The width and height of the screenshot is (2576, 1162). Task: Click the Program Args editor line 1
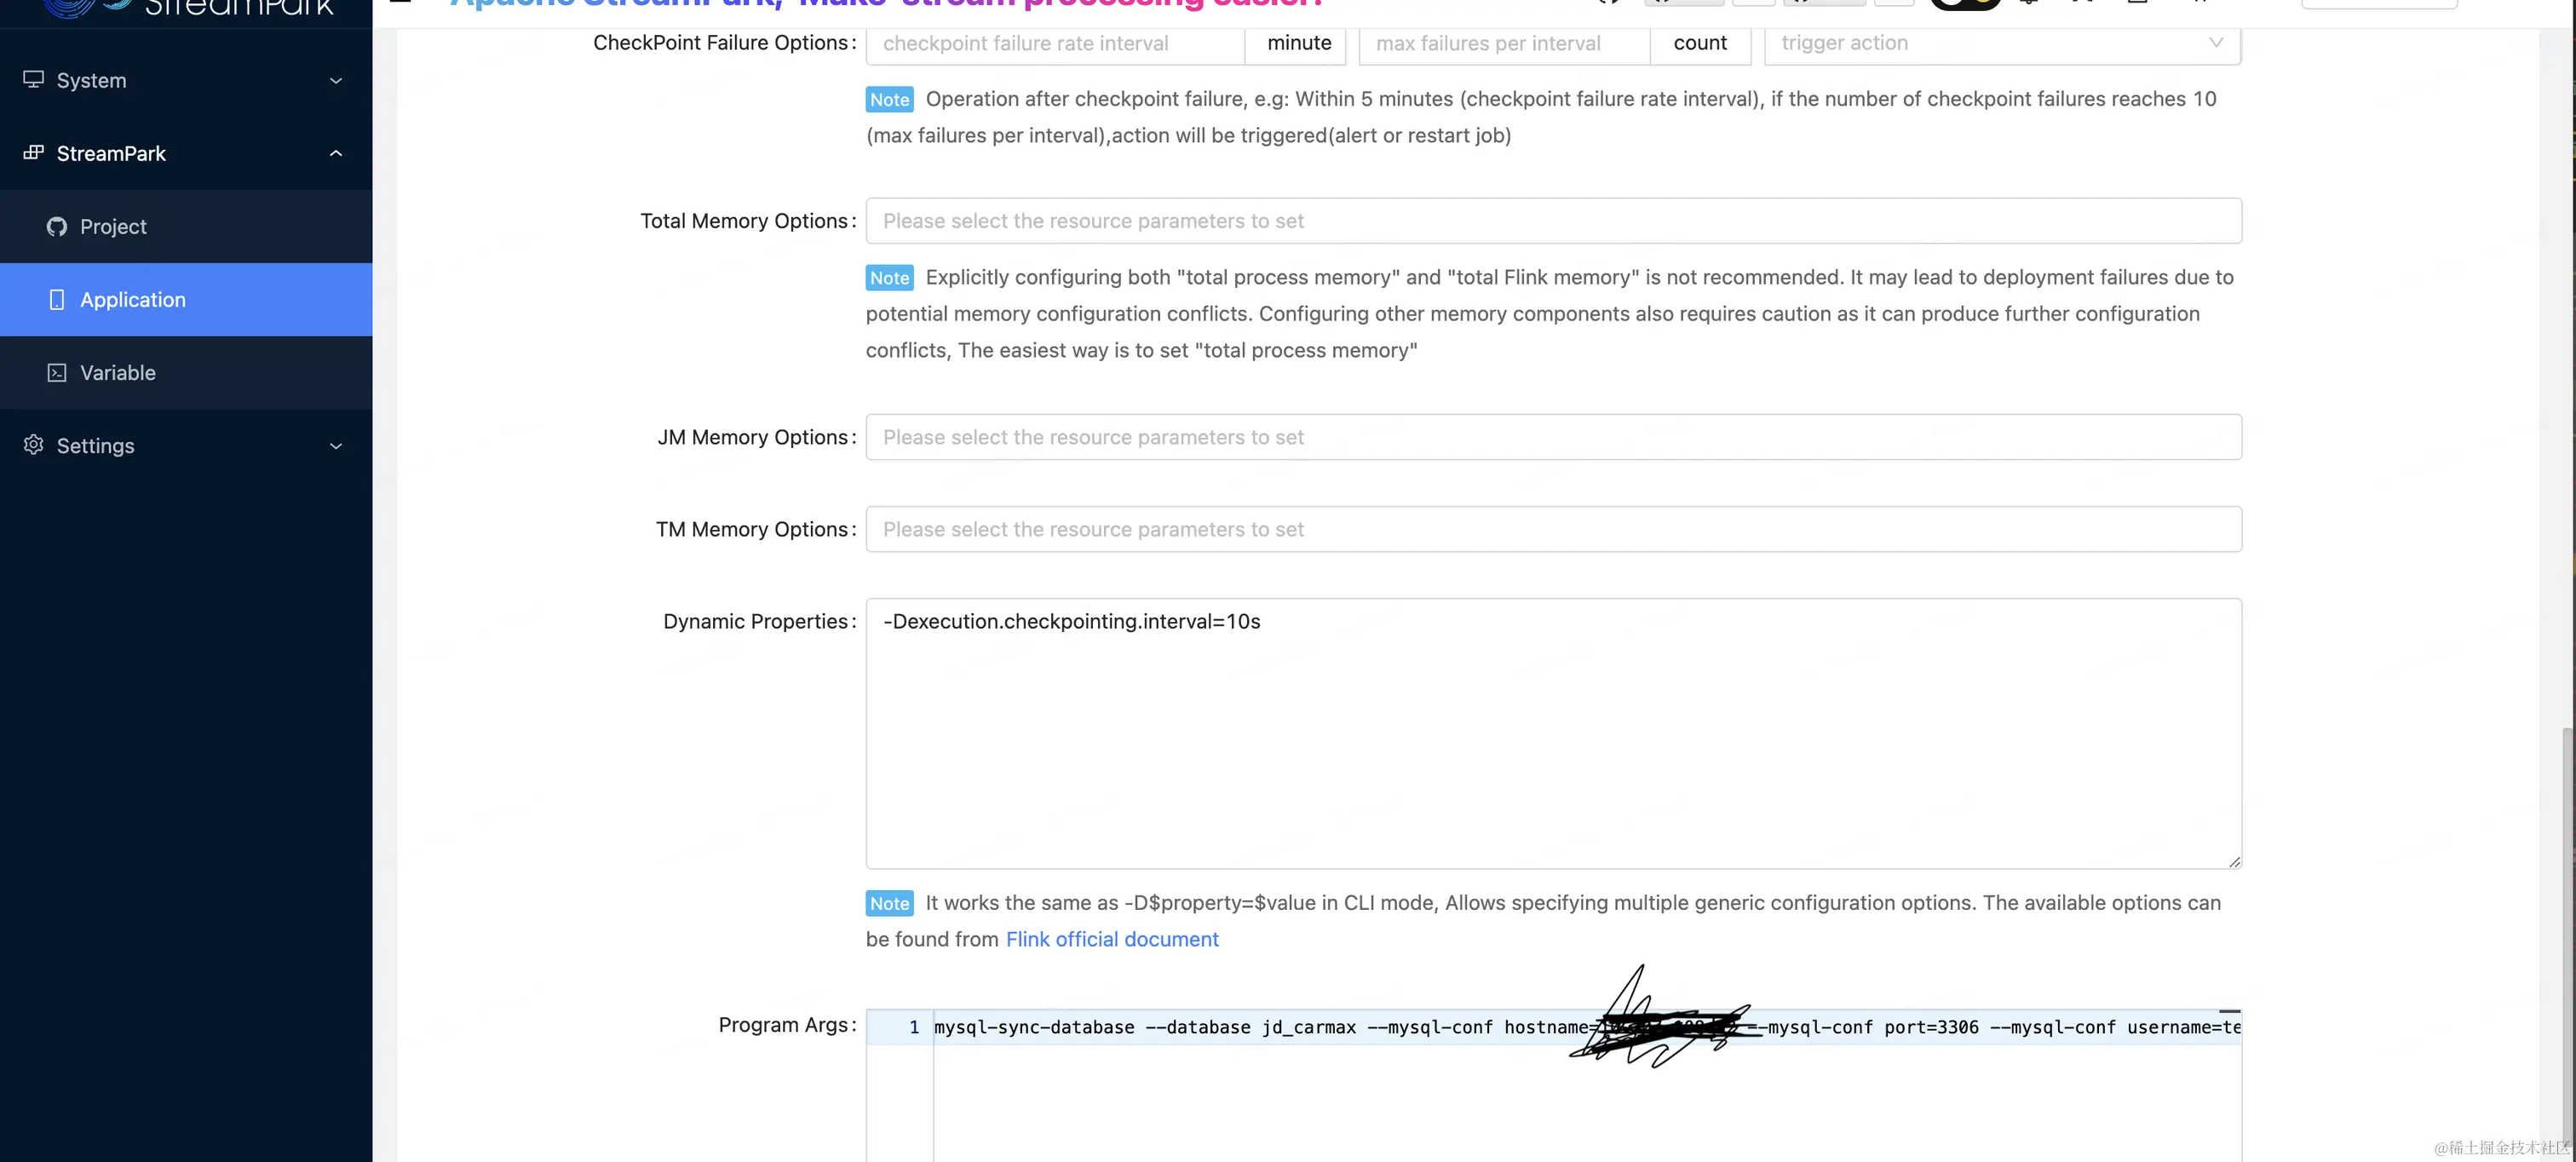1587,1027
